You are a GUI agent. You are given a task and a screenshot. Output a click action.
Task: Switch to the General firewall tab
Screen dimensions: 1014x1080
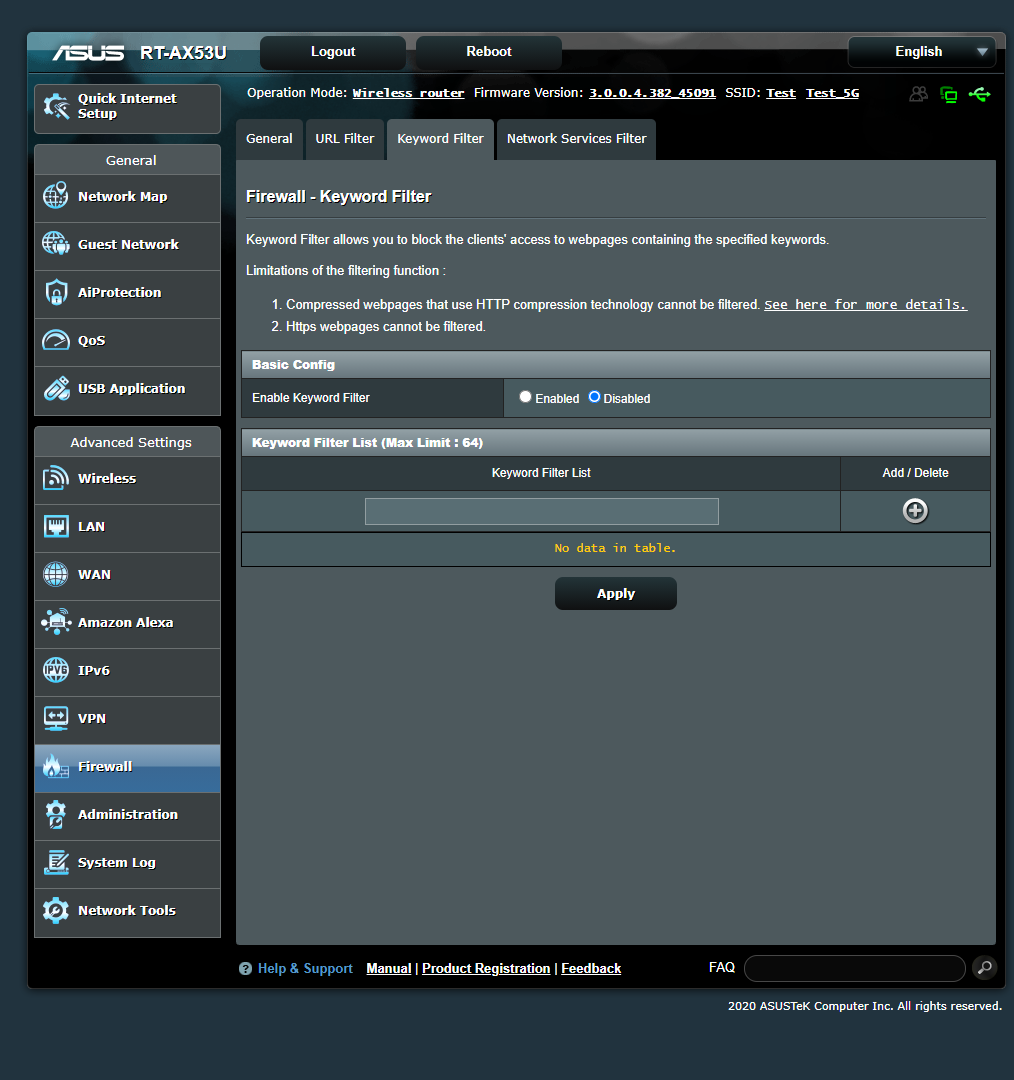pyautogui.click(x=269, y=139)
